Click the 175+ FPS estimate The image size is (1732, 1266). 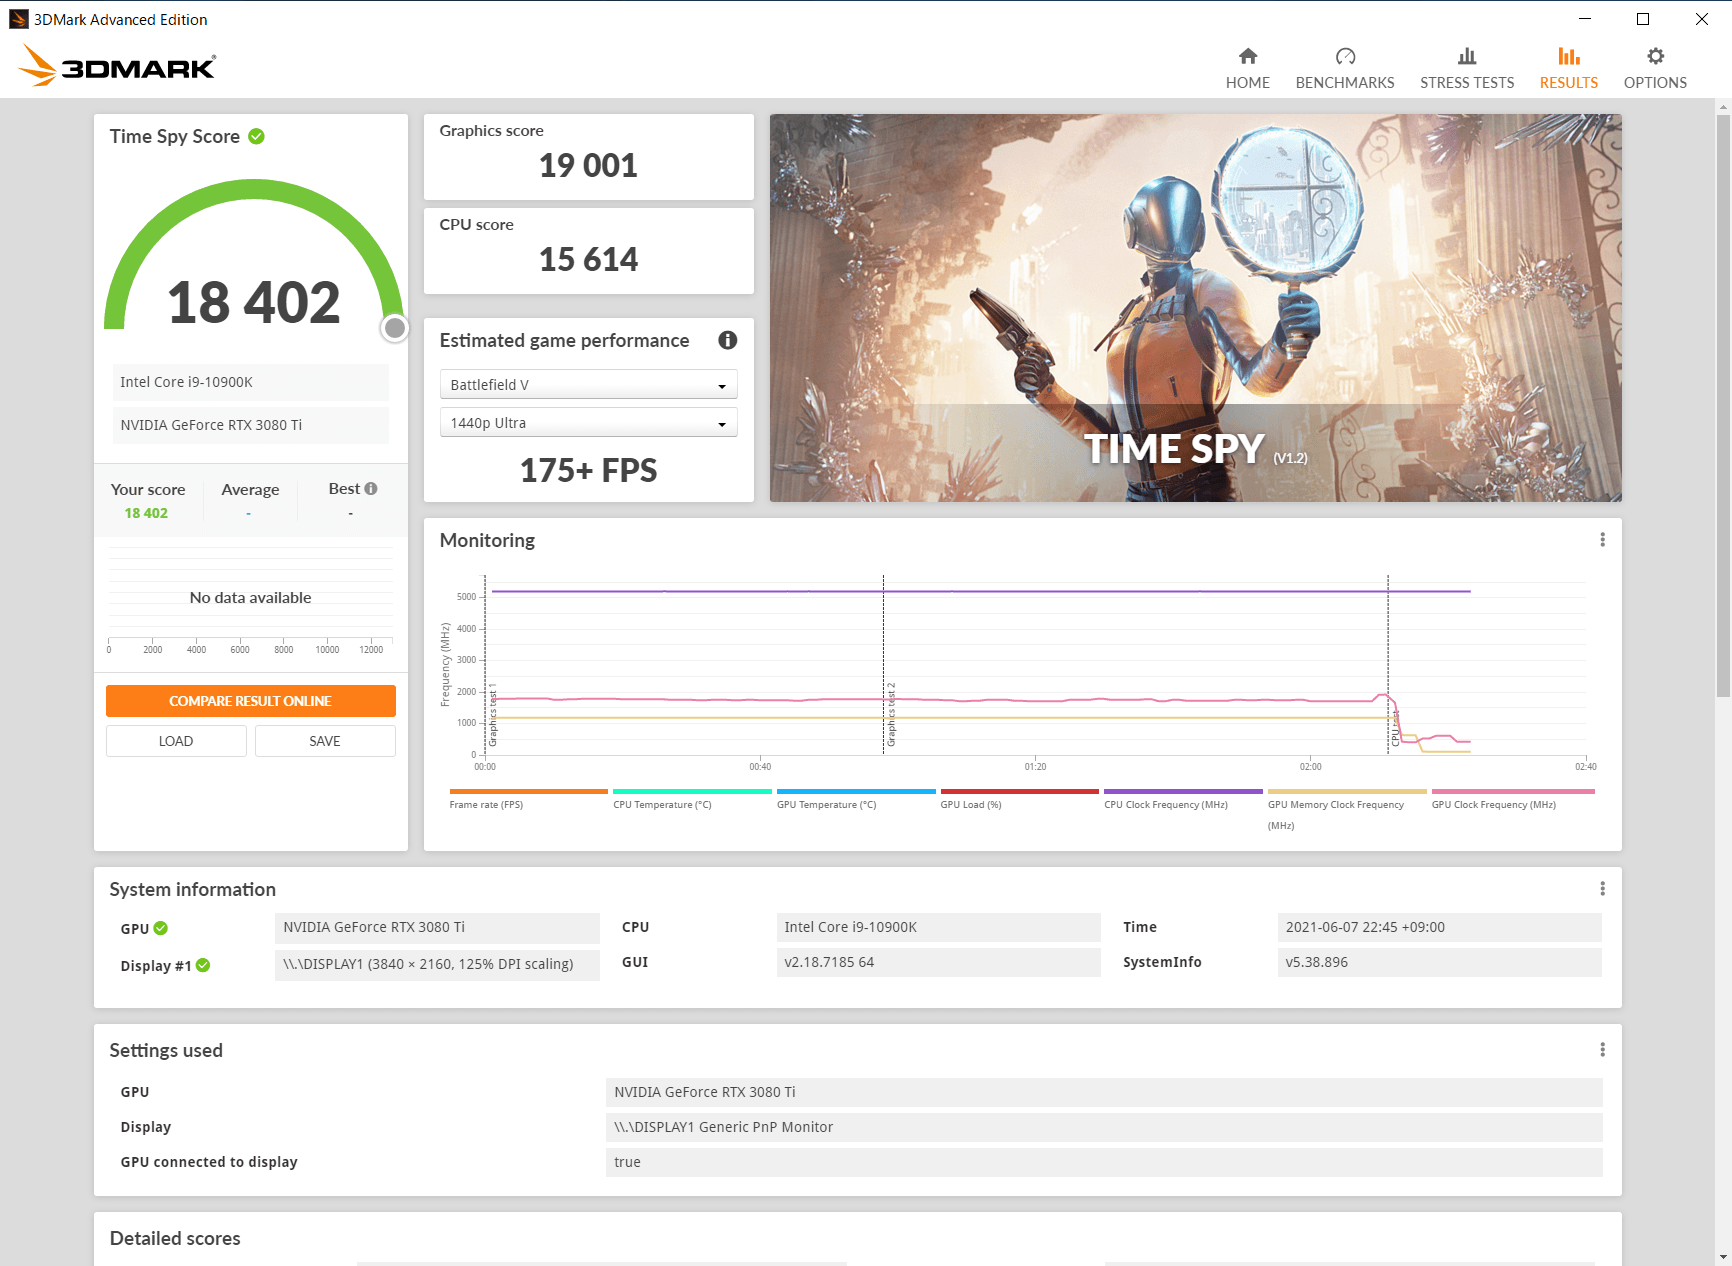click(588, 470)
